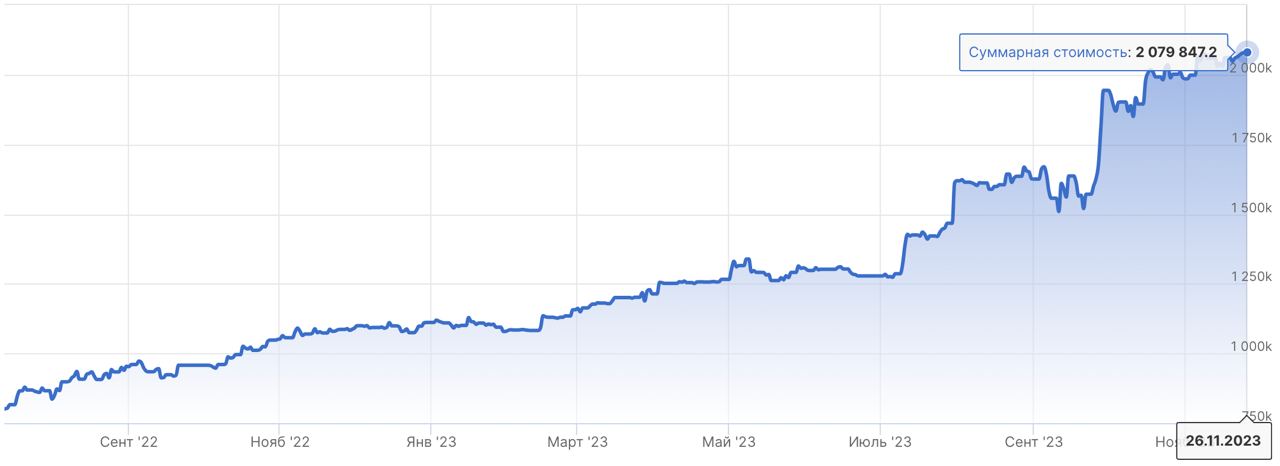Image resolution: width=1280 pixels, height=466 pixels.
Task: Select the Март '23 axis label
Action: tap(577, 441)
